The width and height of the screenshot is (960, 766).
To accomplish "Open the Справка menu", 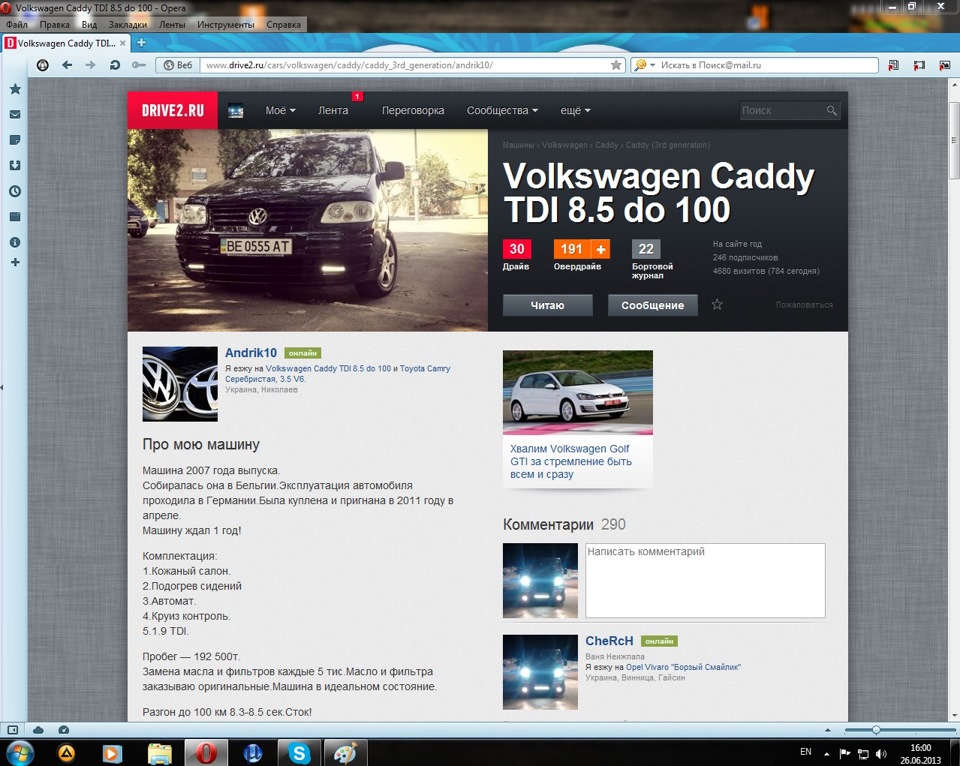I will 283,24.
